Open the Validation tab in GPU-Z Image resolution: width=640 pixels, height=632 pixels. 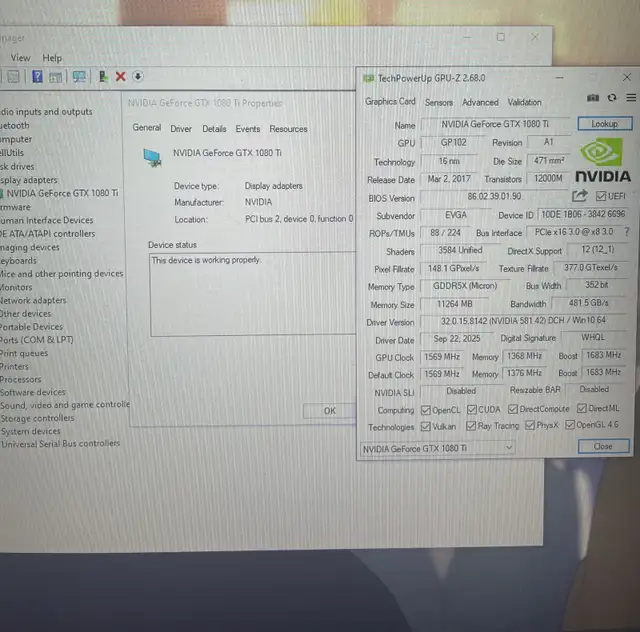coord(524,102)
